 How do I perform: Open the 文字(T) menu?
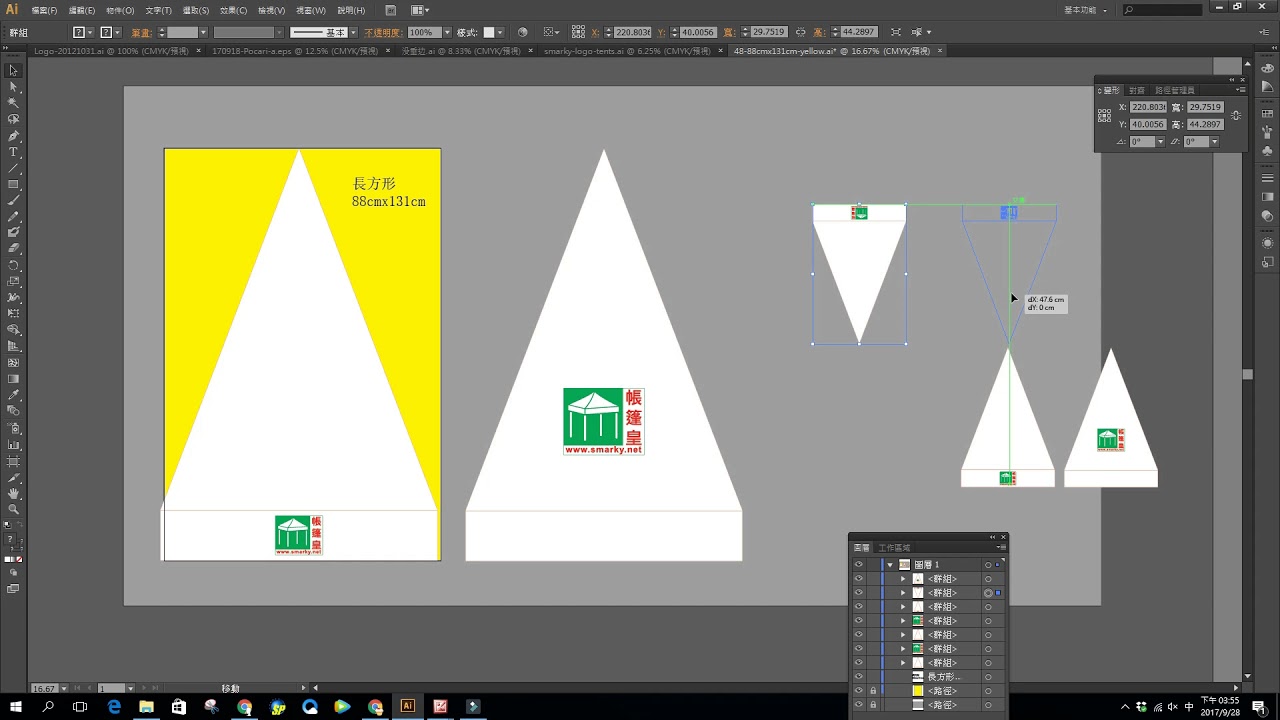[158, 10]
